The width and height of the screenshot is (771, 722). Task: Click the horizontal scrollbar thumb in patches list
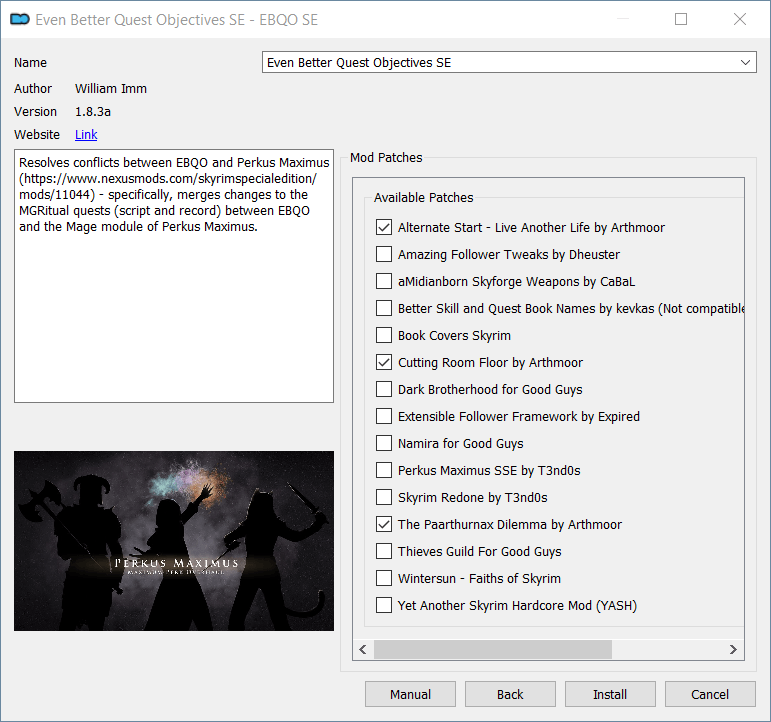493,649
